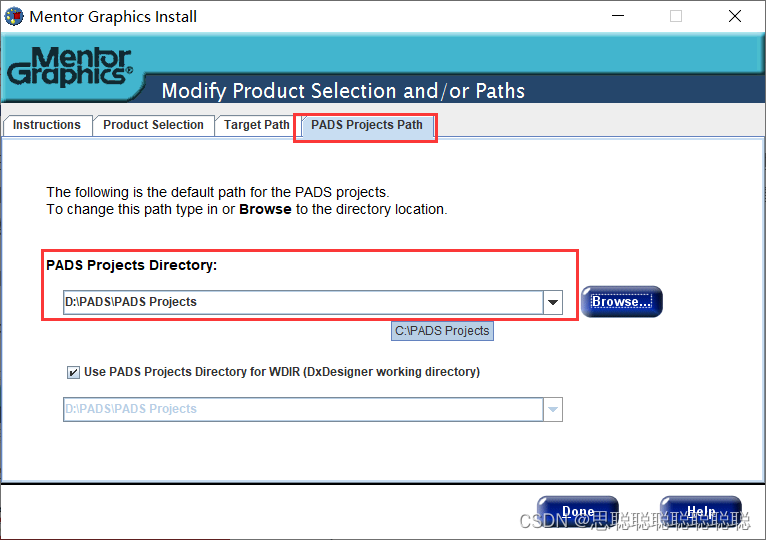
Task: Choose the C:\PADS Projects suggestion
Action: coord(442,331)
